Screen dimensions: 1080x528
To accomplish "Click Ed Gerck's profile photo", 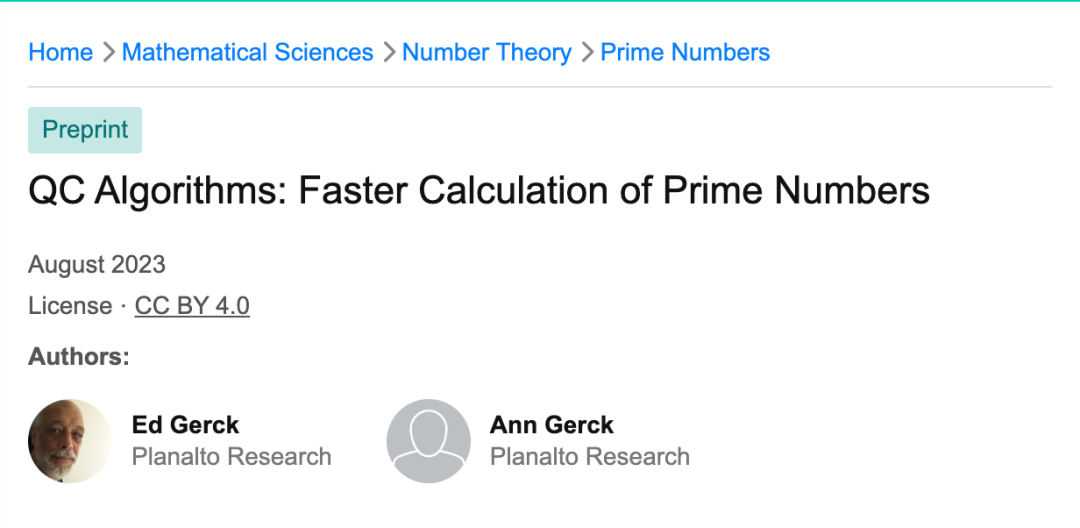I will [70, 441].
